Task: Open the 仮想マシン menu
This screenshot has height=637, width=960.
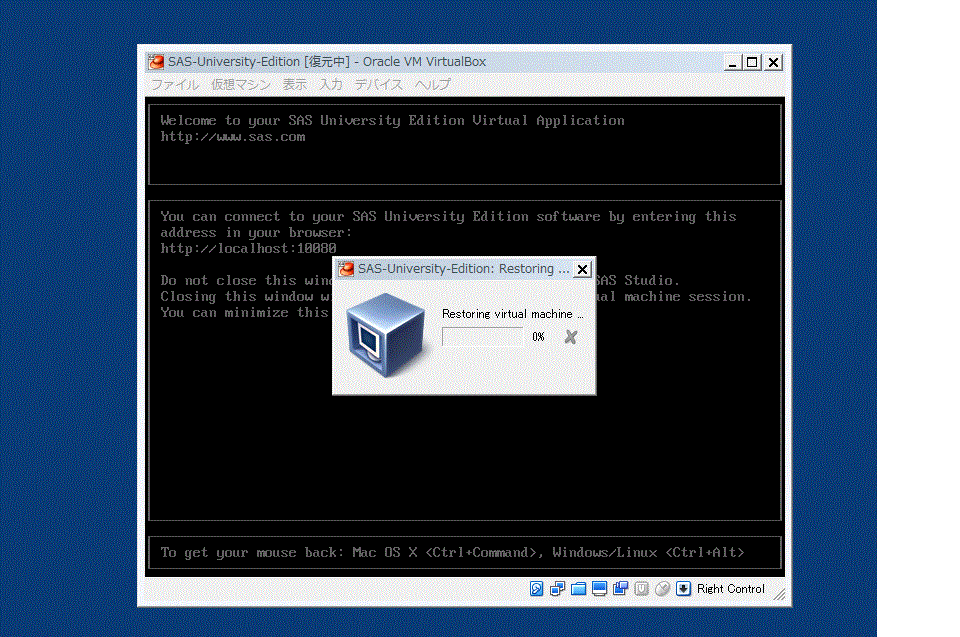Action: (x=241, y=85)
